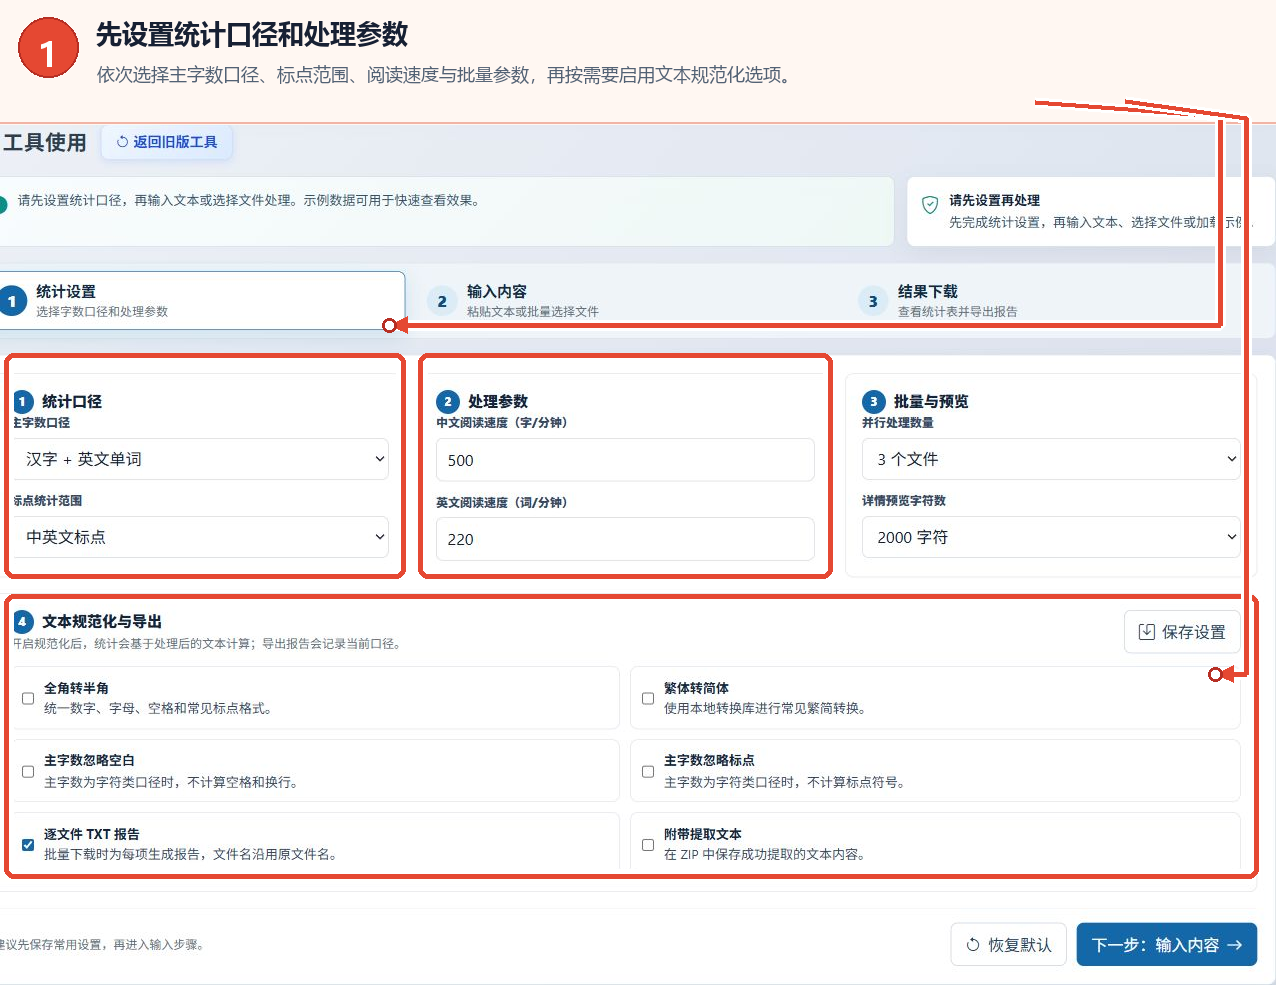The width and height of the screenshot is (1276, 985).
Task: Click the 英文阅读速度 input field
Action: [x=625, y=539]
